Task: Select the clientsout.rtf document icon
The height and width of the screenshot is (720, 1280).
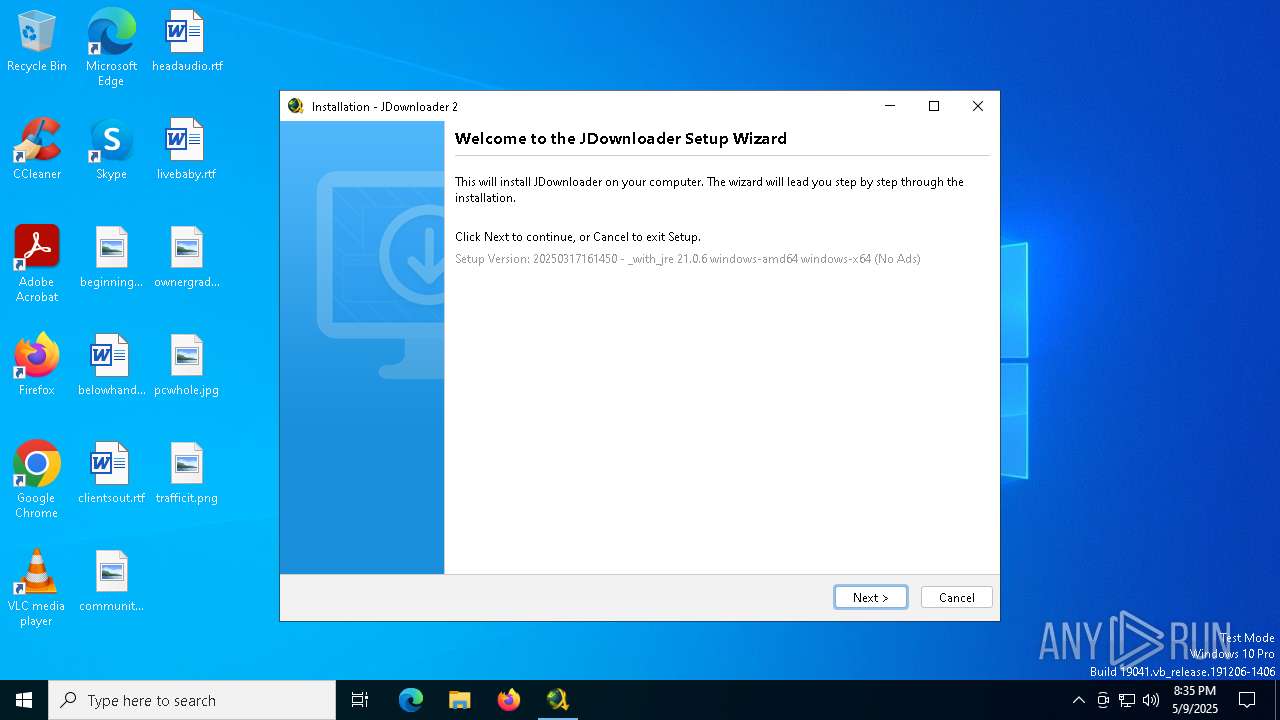Action: click(x=111, y=474)
